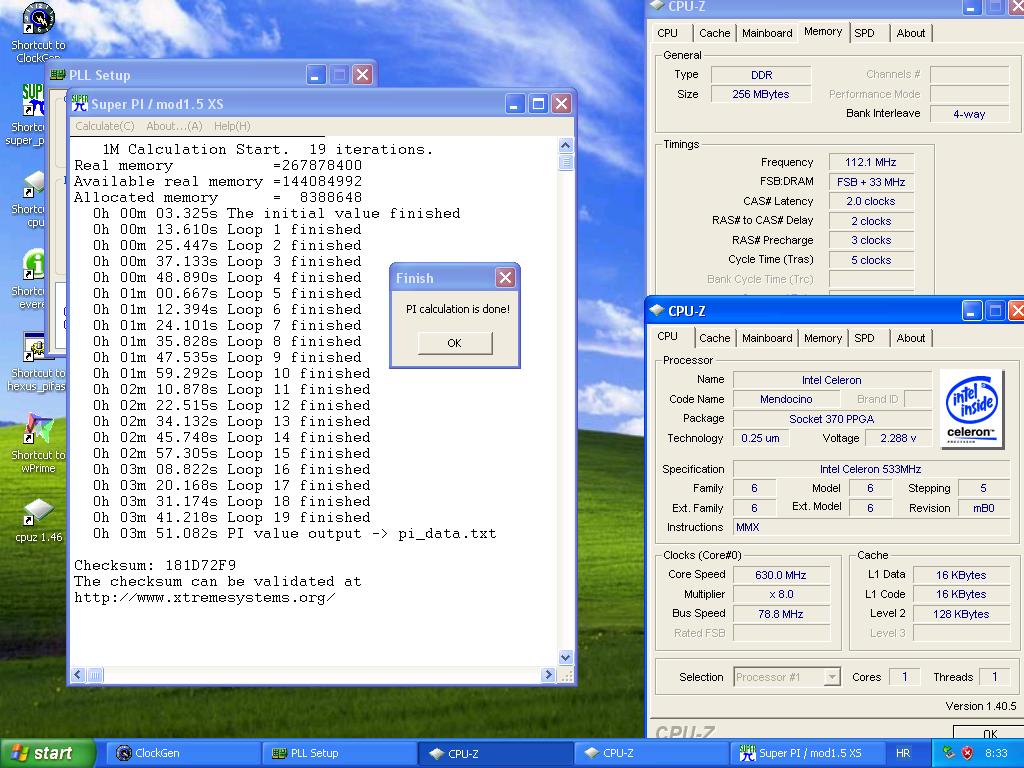Click the Checksum 181D72F9 line
The height and width of the screenshot is (768, 1024).
click(155, 565)
